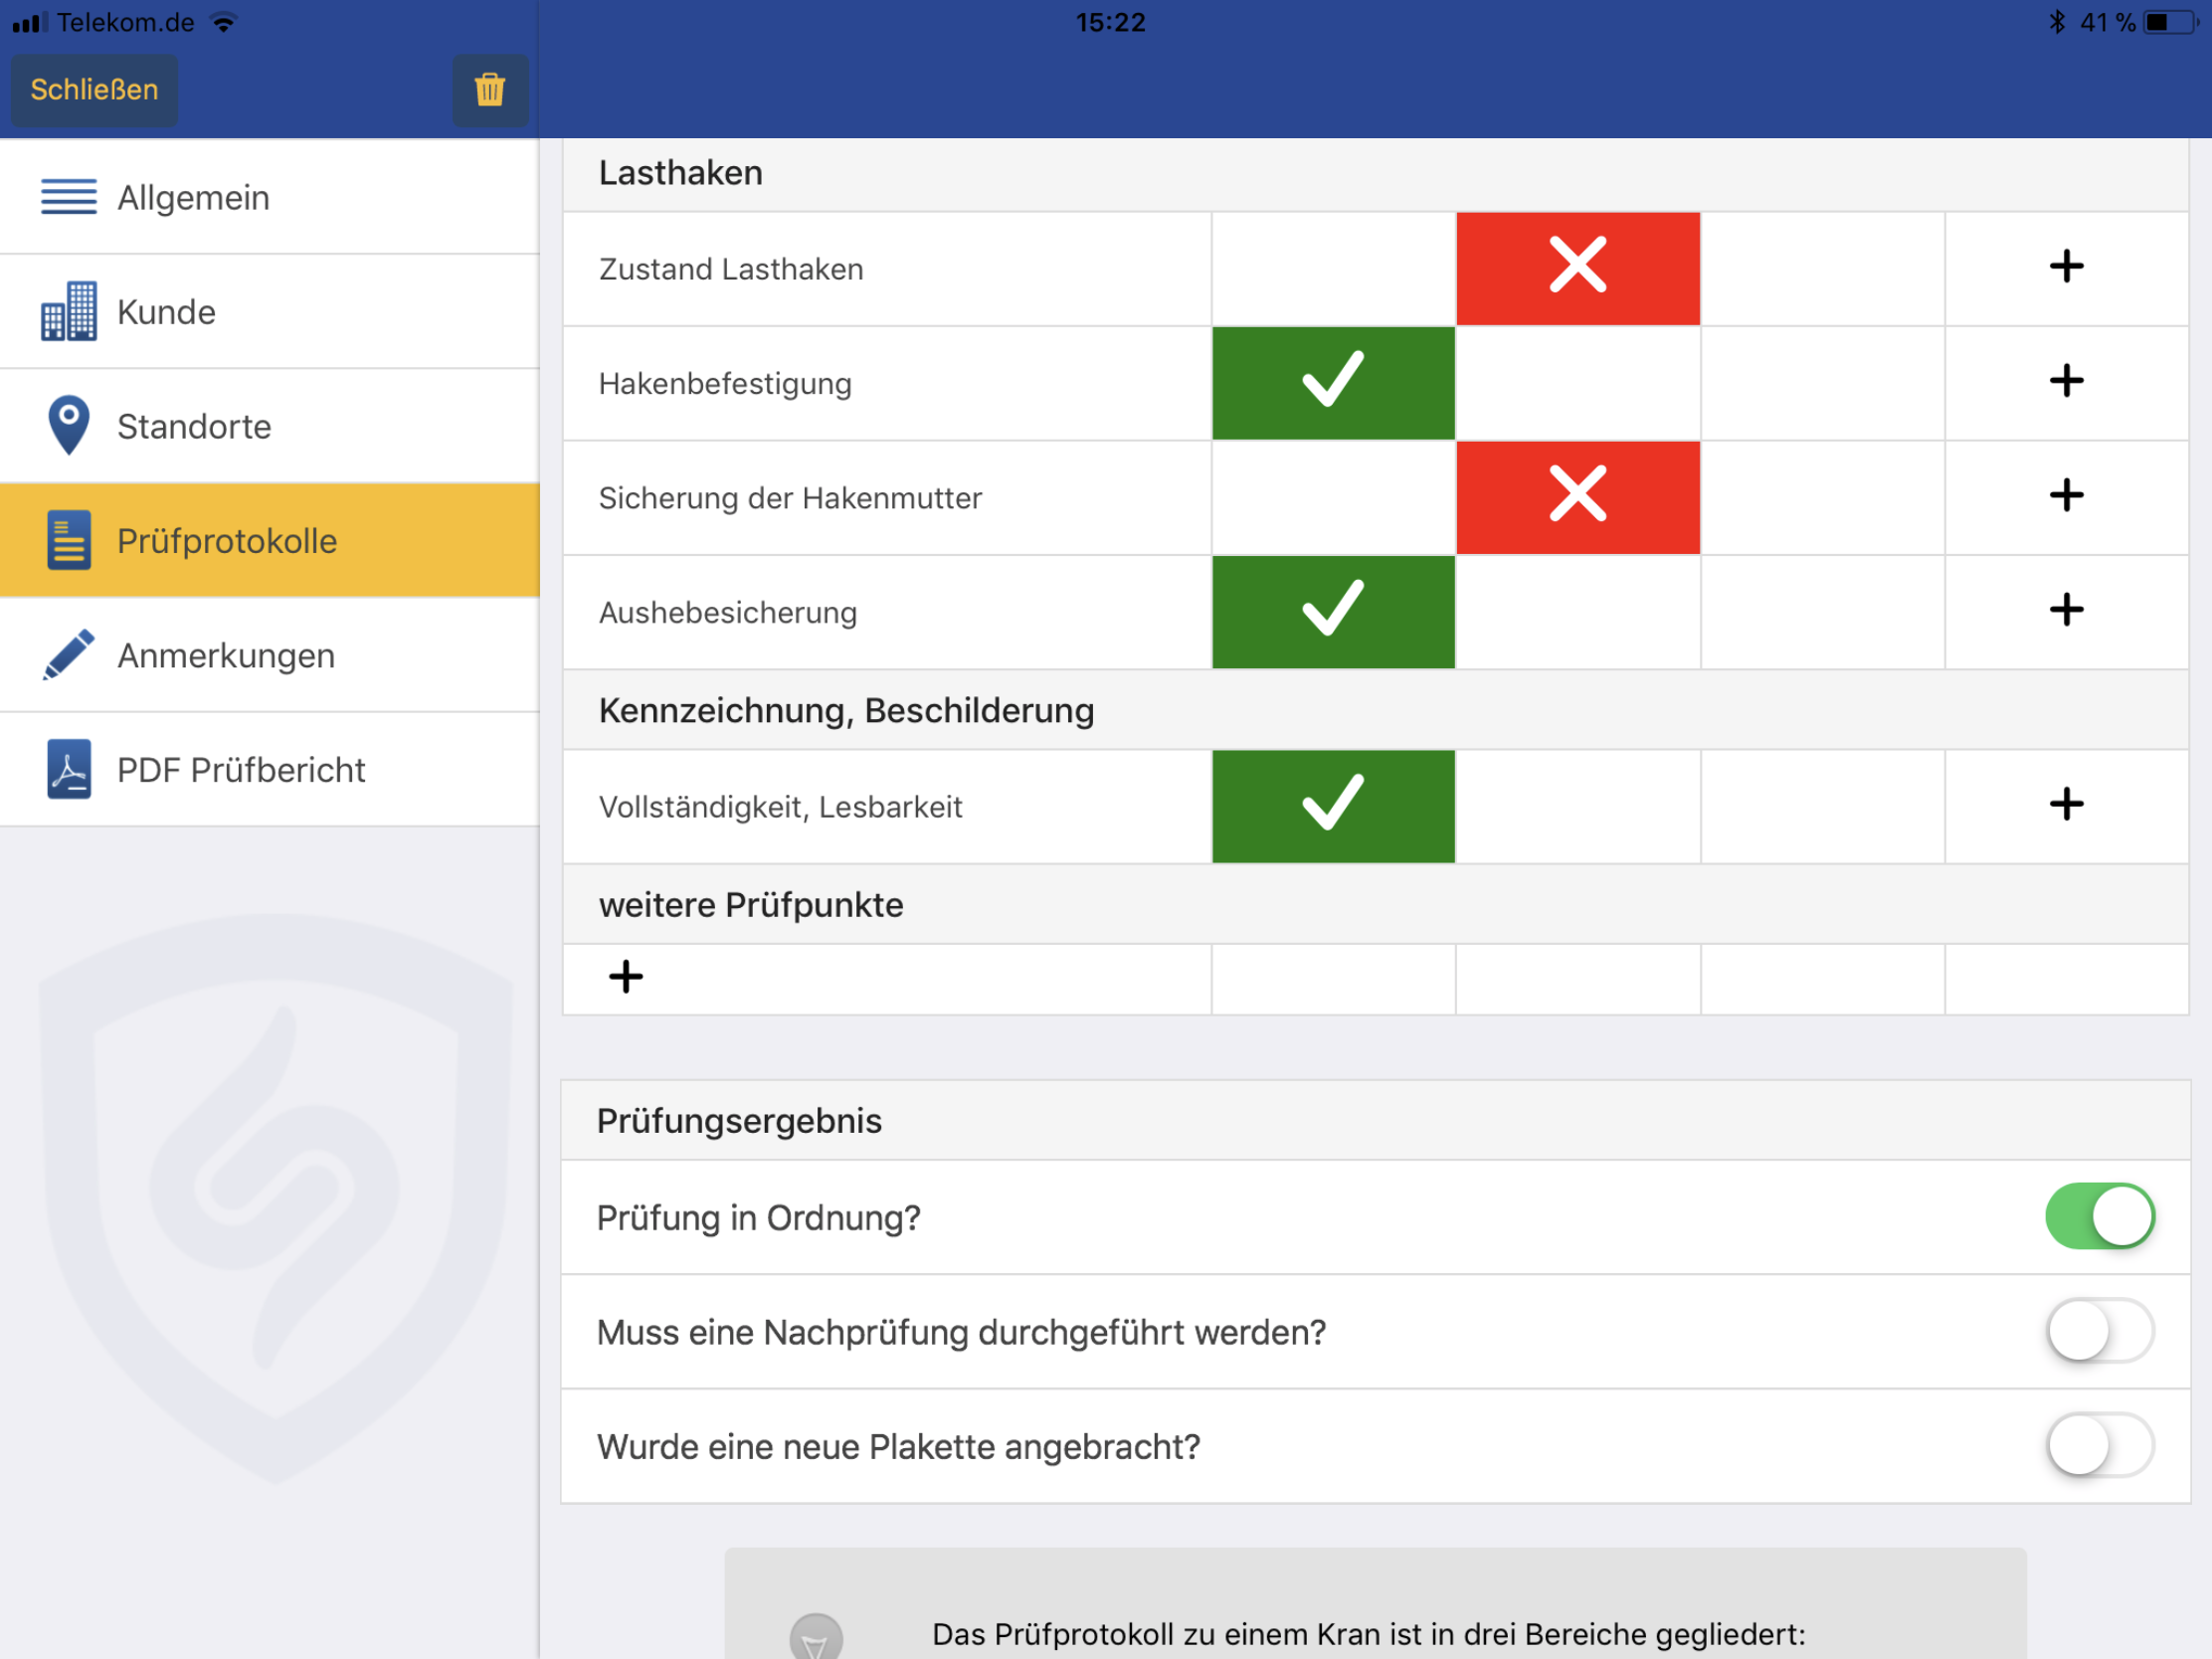Add note to Vollständigkeit, Lesbarkeit row
This screenshot has height=1659, width=2212.
[x=2066, y=805]
